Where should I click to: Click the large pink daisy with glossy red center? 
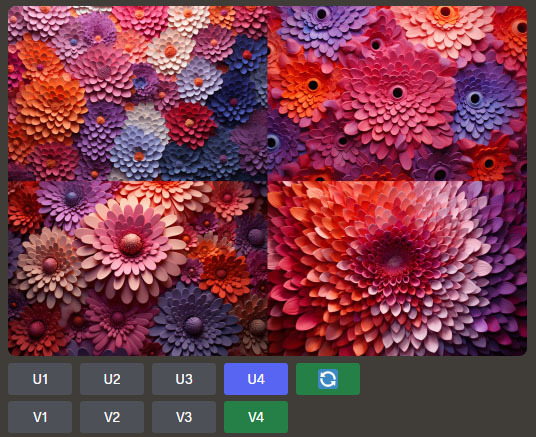(131, 243)
